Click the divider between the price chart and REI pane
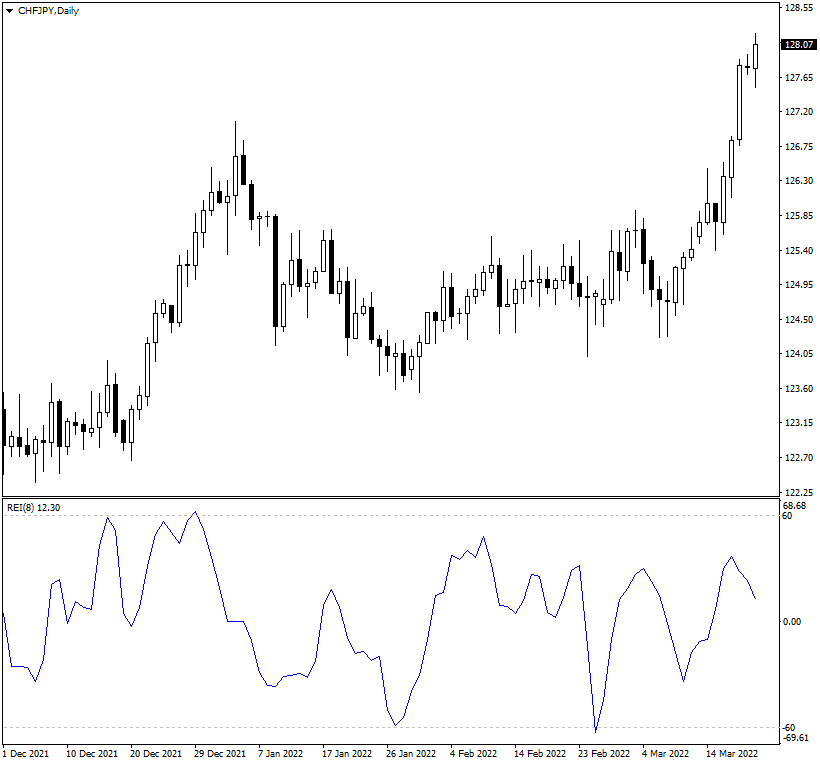This screenshot has width=820, height=765. (x=390, y=497)
